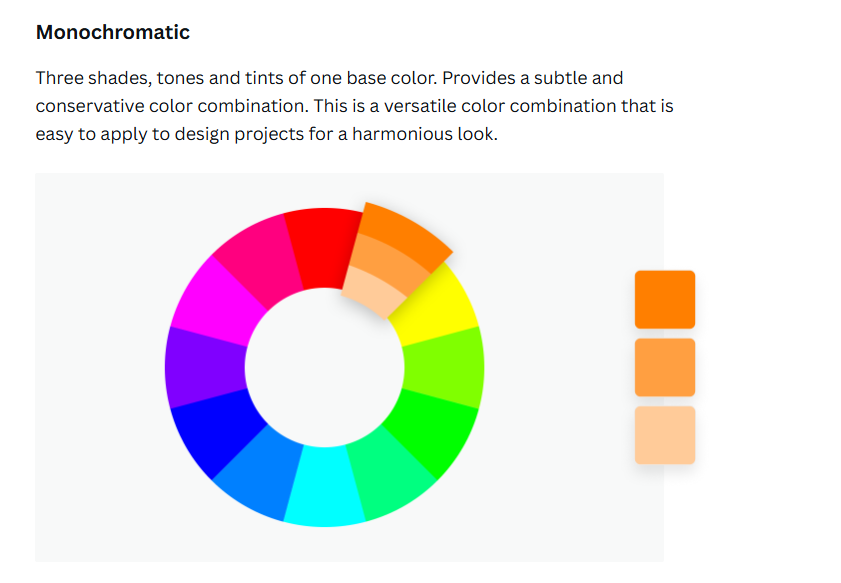Select the yellow wheel segment
The image size is (841, 583).
point(436,304)
